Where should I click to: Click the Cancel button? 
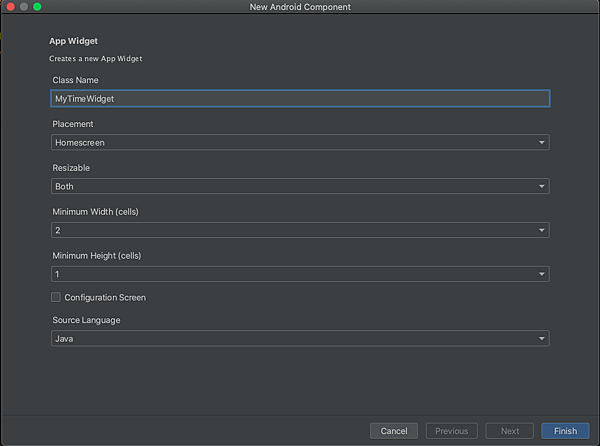tap(394, 431)
